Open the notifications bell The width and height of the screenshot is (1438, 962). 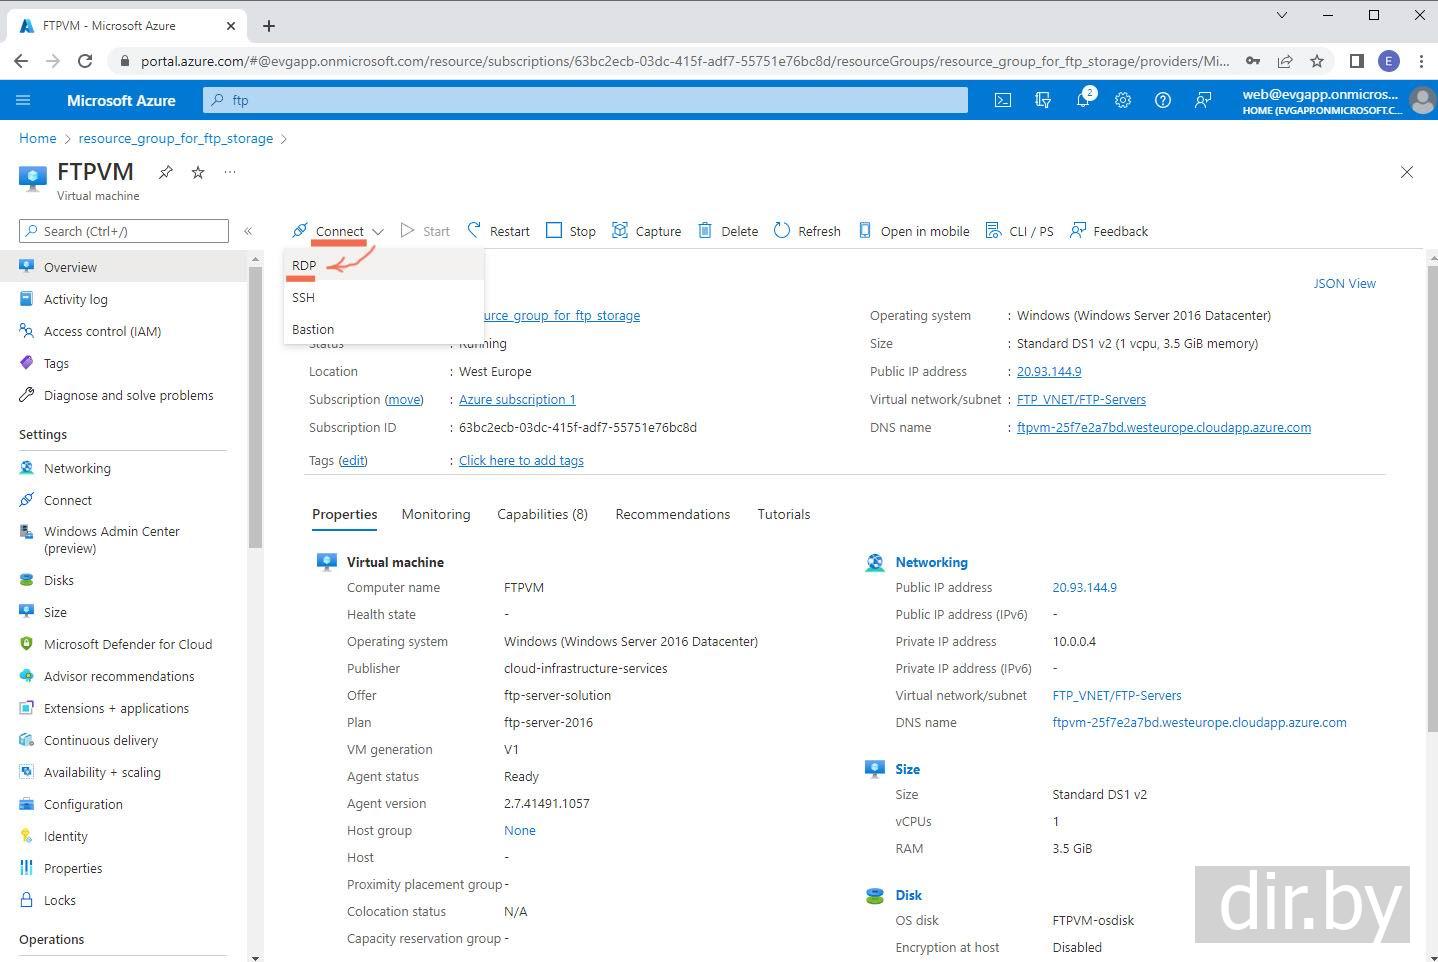(1084, 99)
